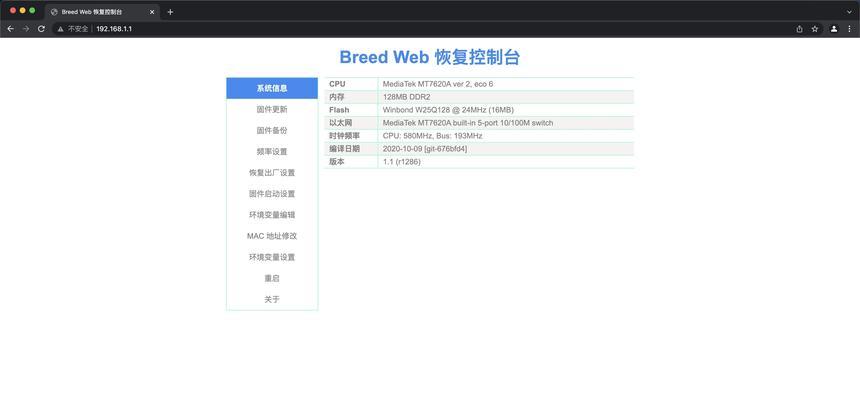Go to 频率设置
This screenshot has height=400, width=860.
(272, 151)
